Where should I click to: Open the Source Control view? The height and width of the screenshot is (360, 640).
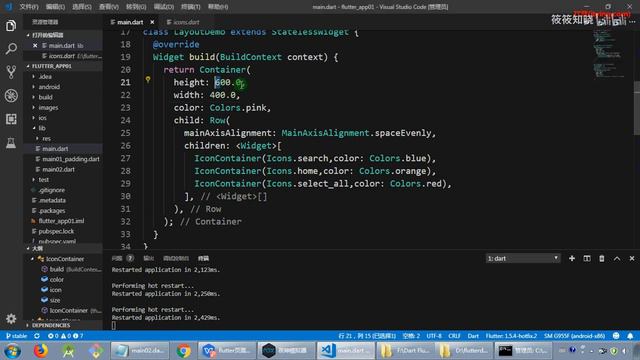click(11, 72)
